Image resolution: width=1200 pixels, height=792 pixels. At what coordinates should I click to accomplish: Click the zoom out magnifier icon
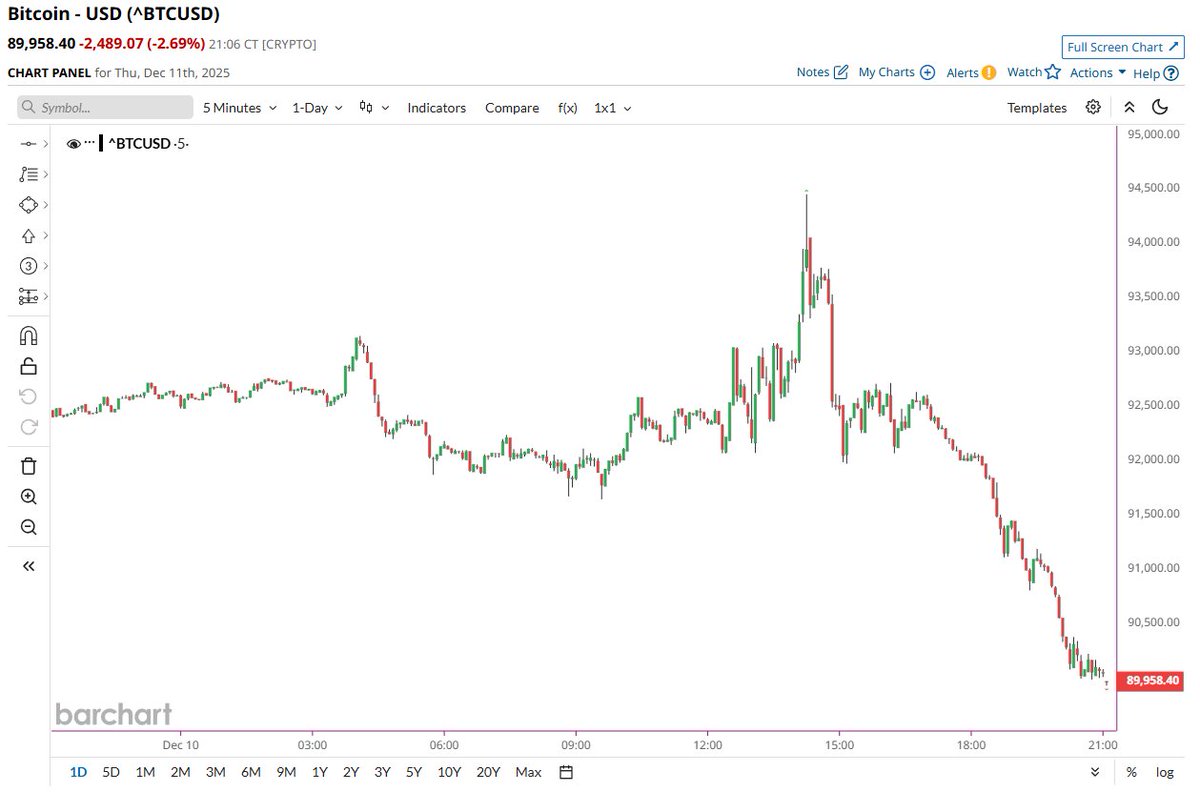[28, 527]
